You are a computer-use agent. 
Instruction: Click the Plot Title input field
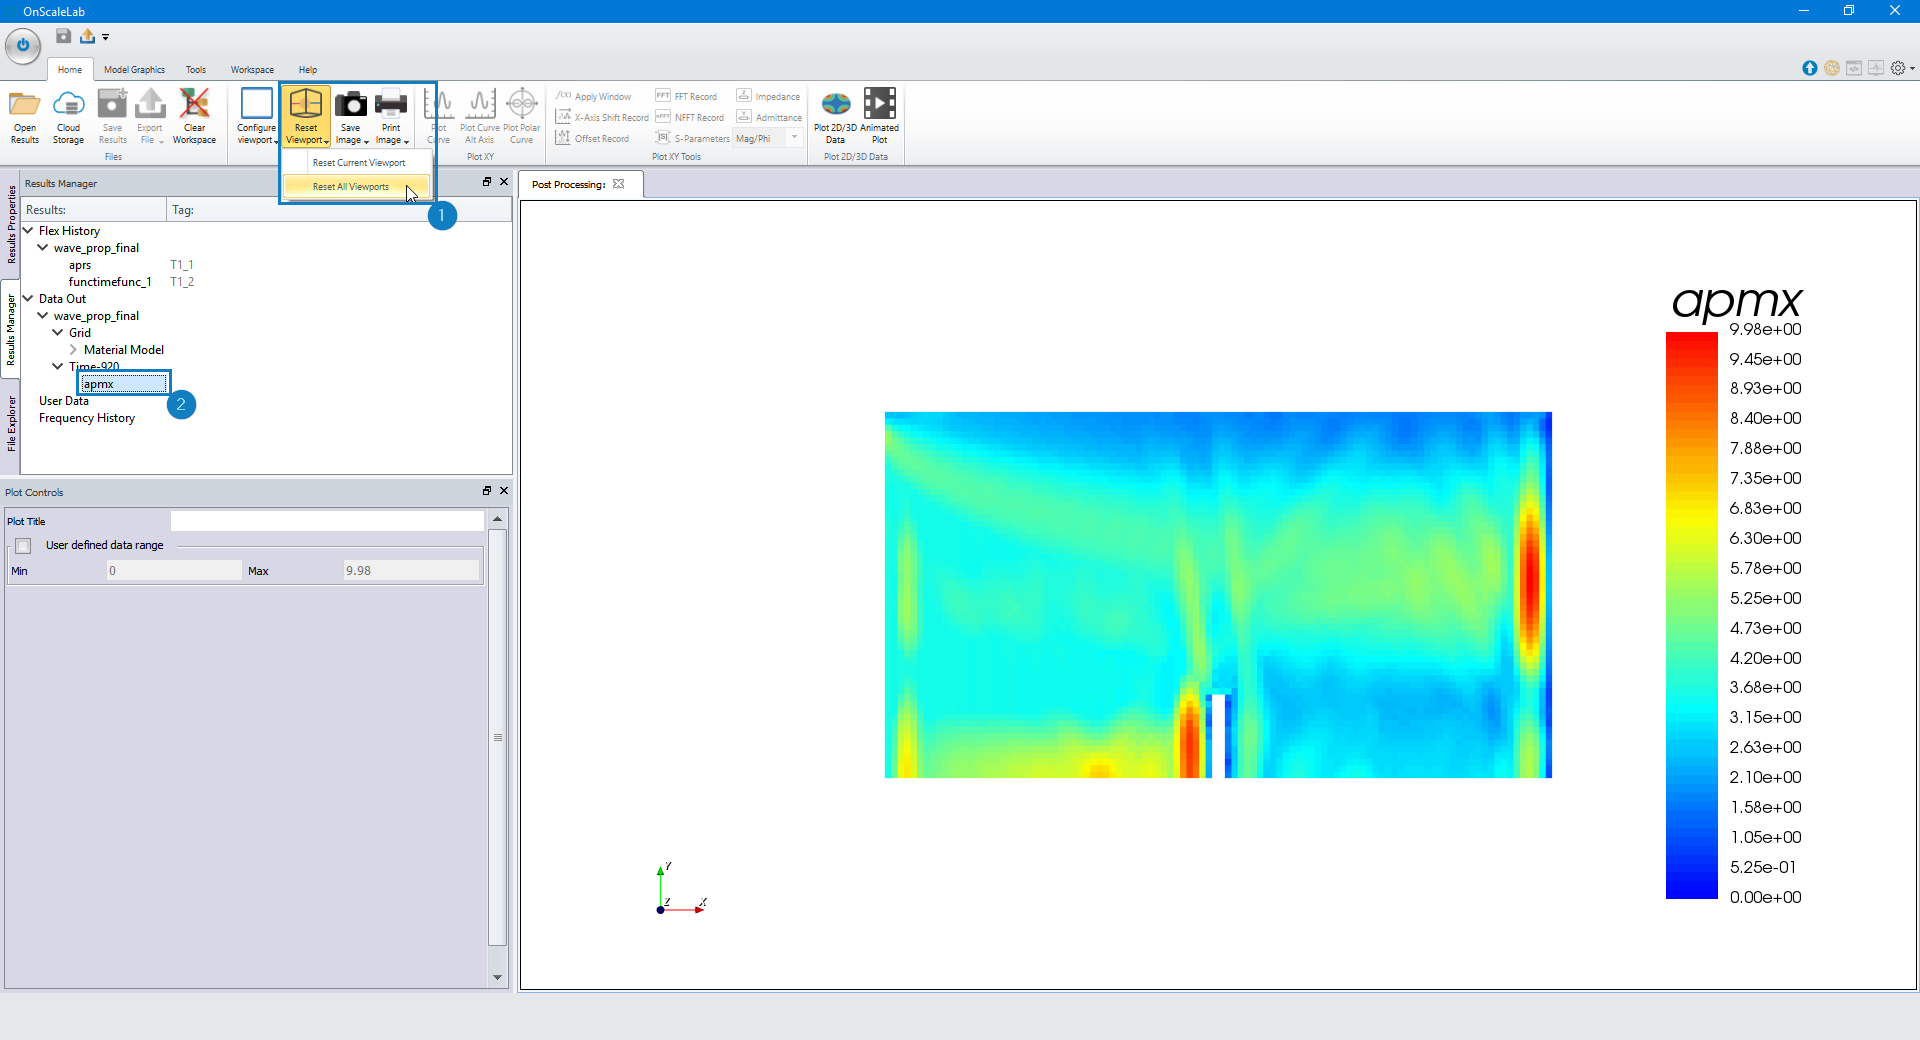click(x=327, y=521)
